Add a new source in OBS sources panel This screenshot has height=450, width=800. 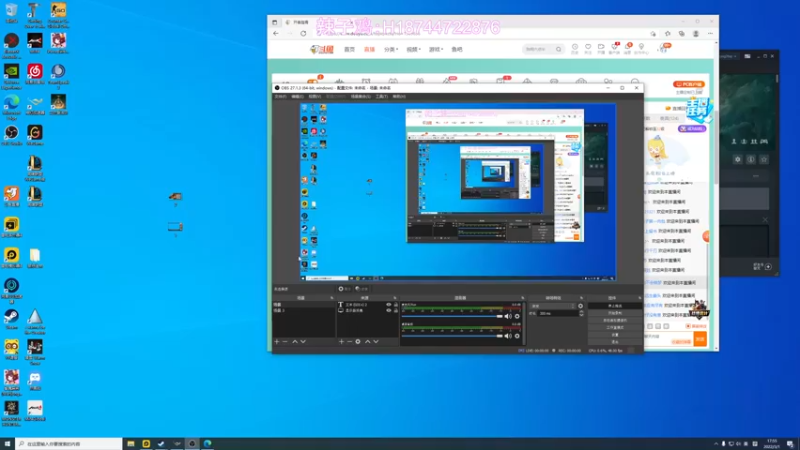click(341, 341)
